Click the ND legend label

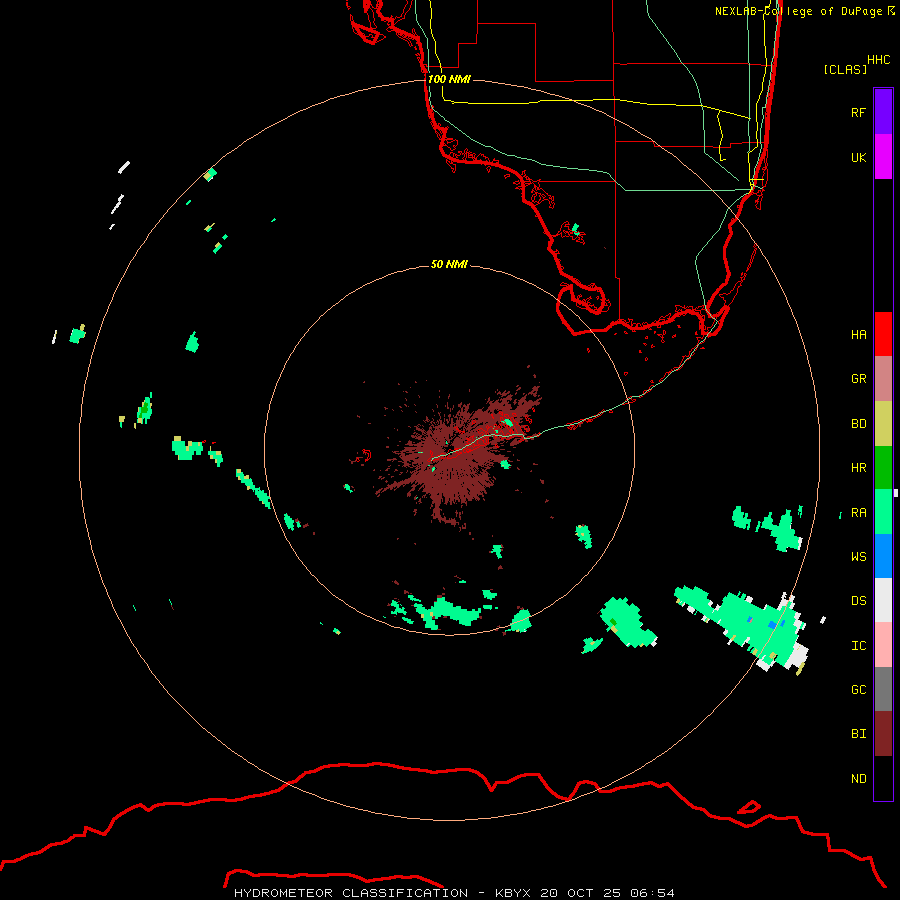[858, 779]
